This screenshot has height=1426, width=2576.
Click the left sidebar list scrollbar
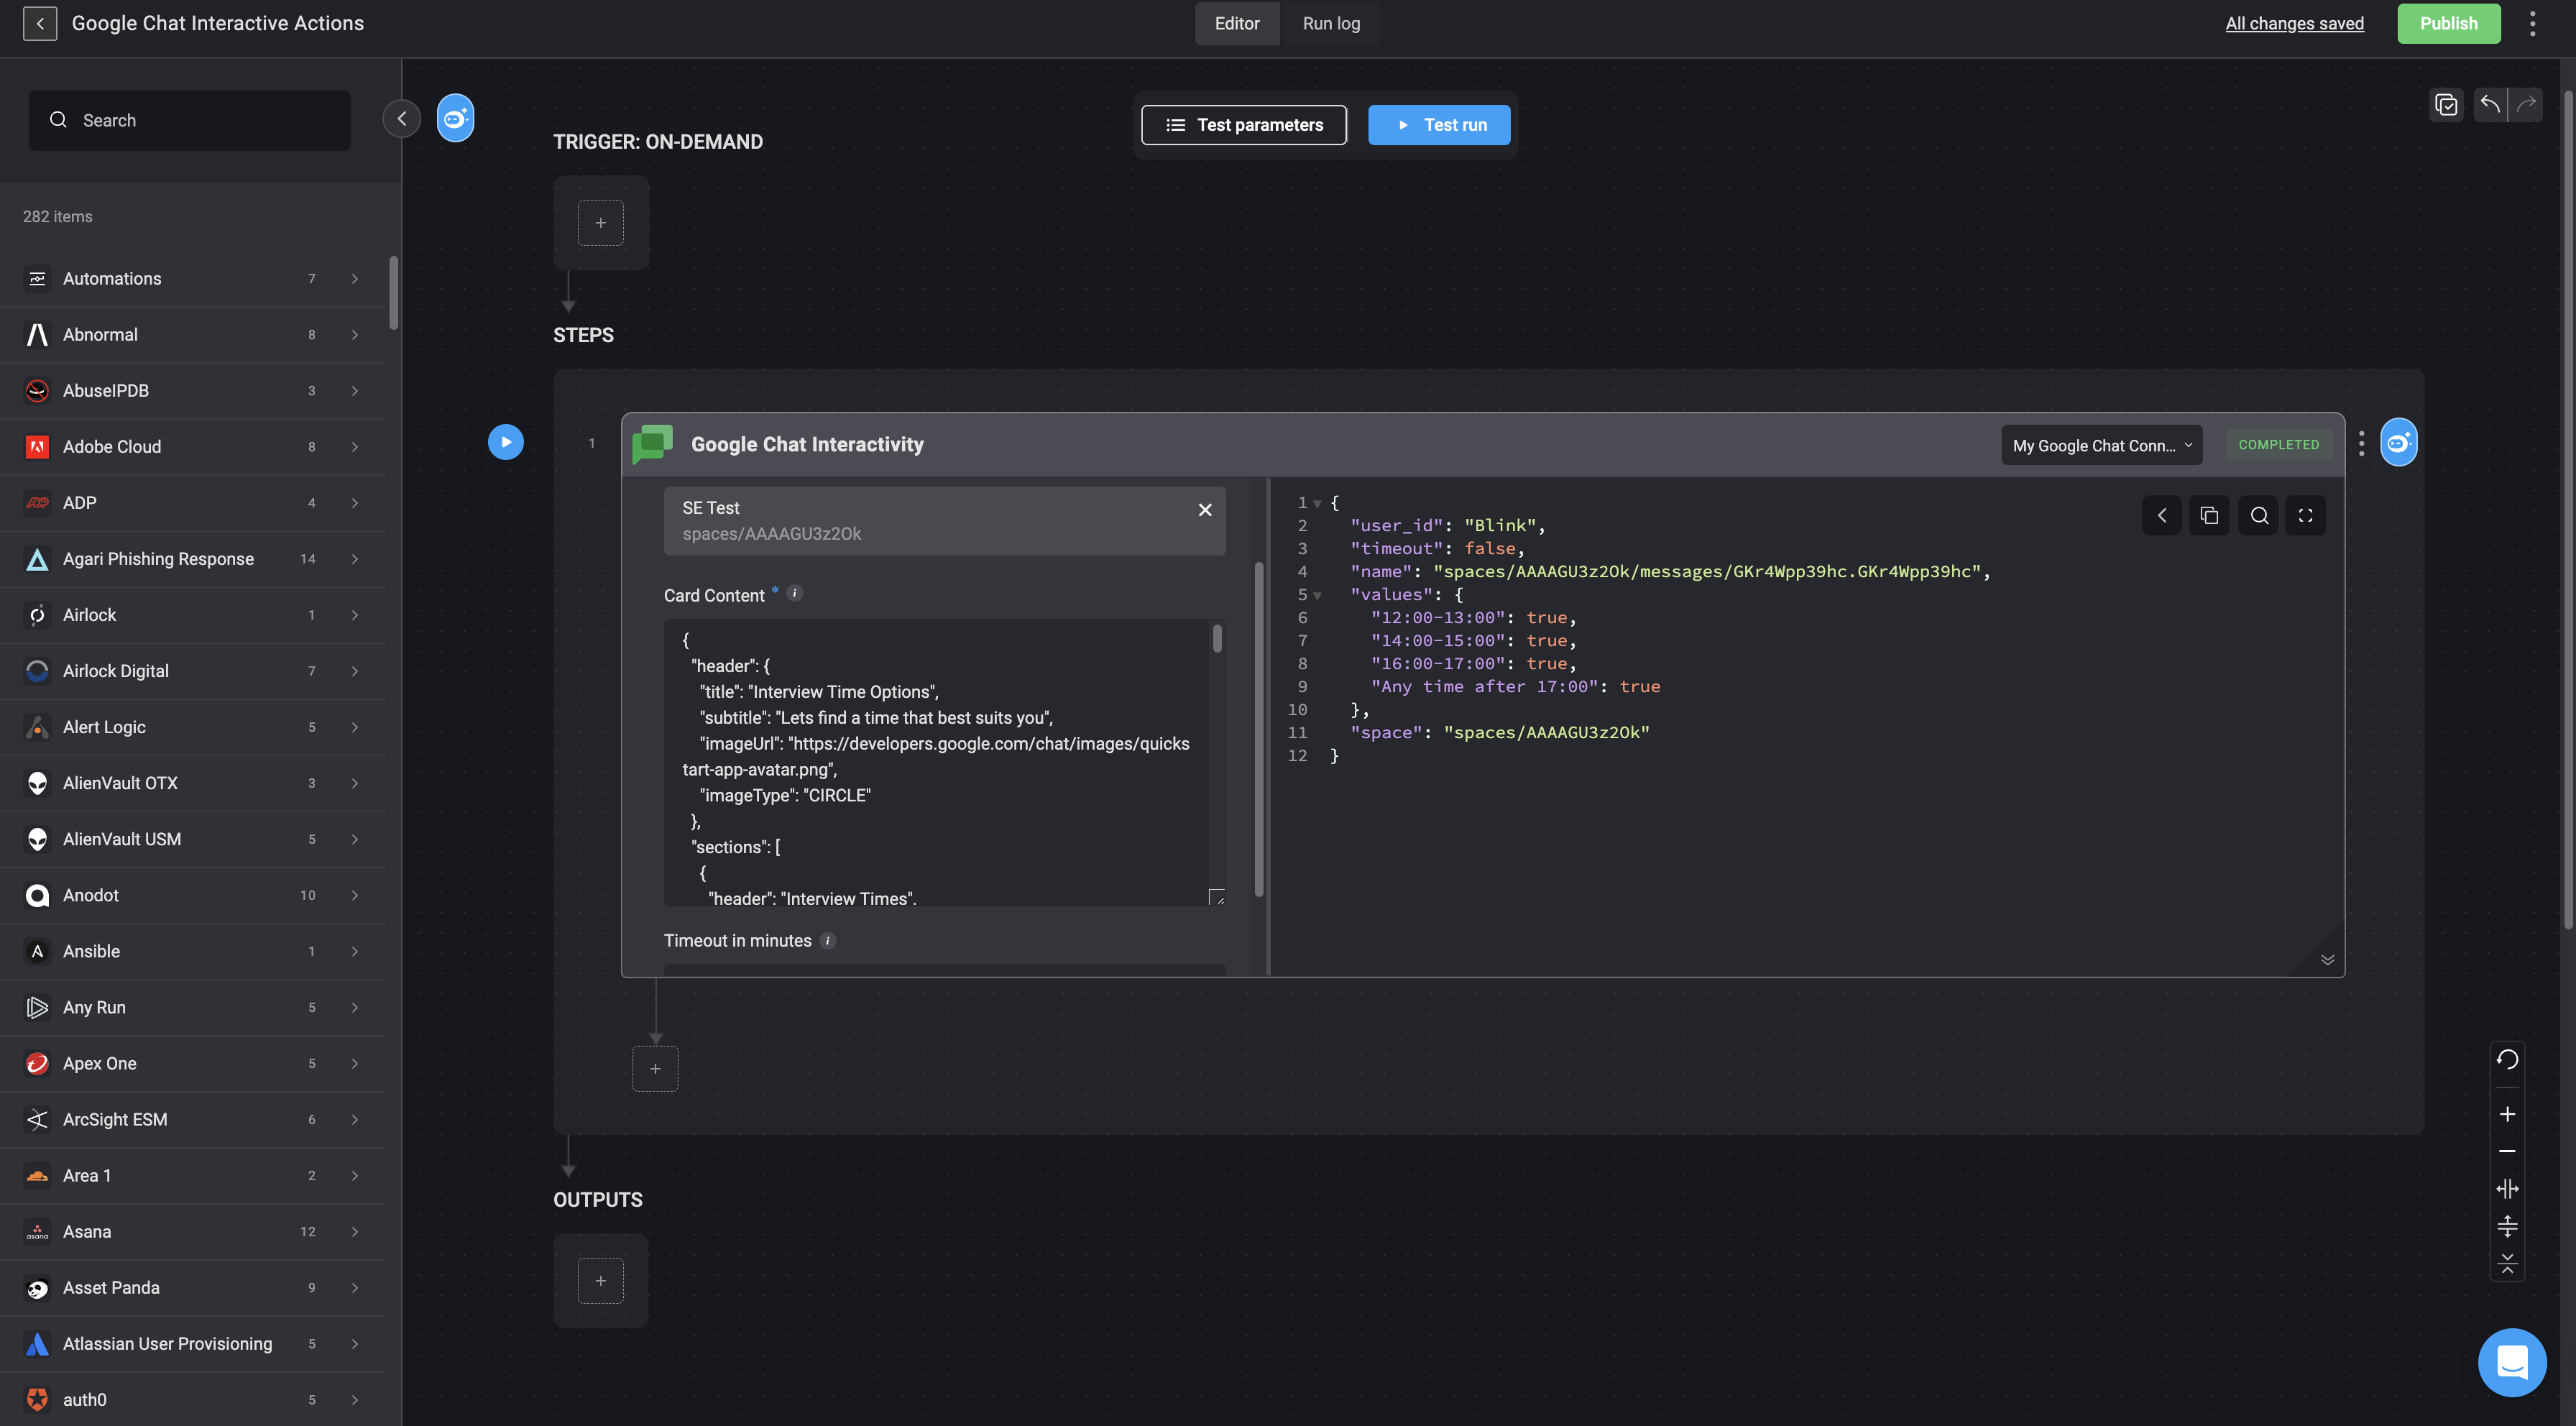tap(394, 292)
